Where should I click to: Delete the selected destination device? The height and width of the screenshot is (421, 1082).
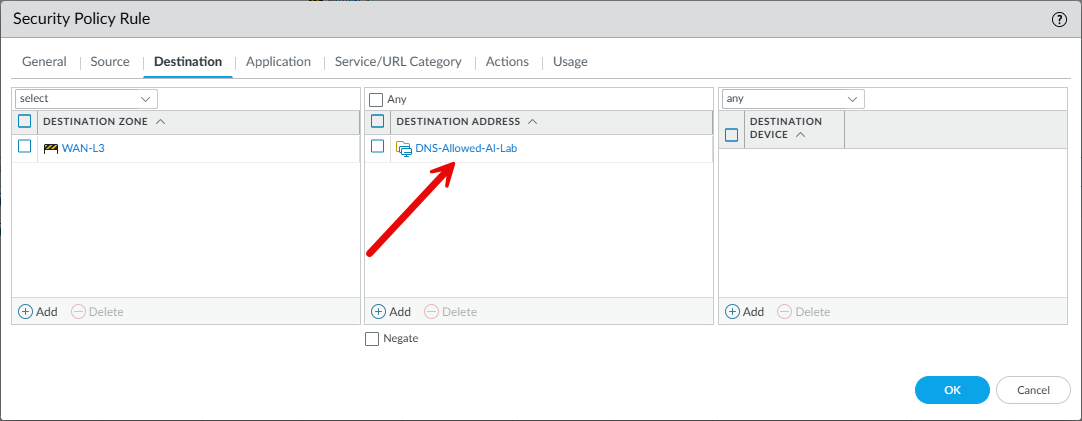[804, 312]
